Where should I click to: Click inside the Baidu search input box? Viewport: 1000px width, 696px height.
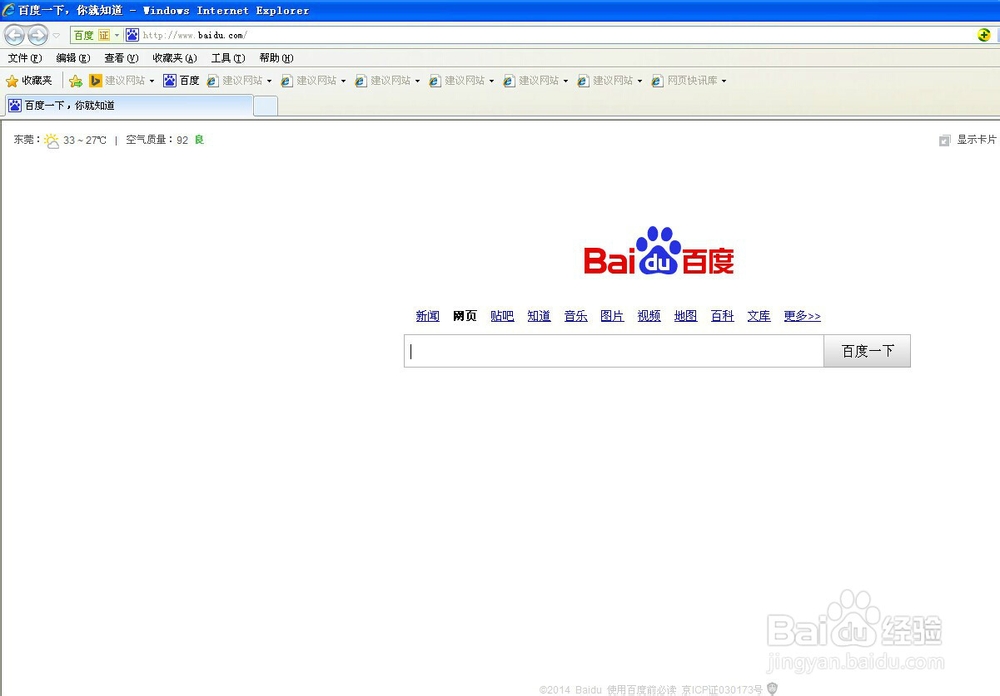[614, 351]
